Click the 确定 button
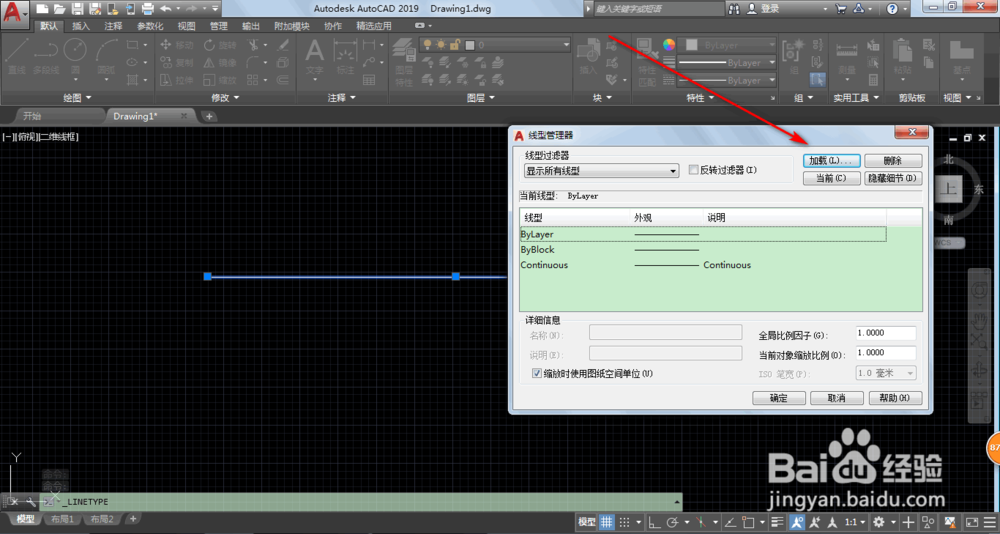Viewport: 1000px width, 534px height. 779,398
